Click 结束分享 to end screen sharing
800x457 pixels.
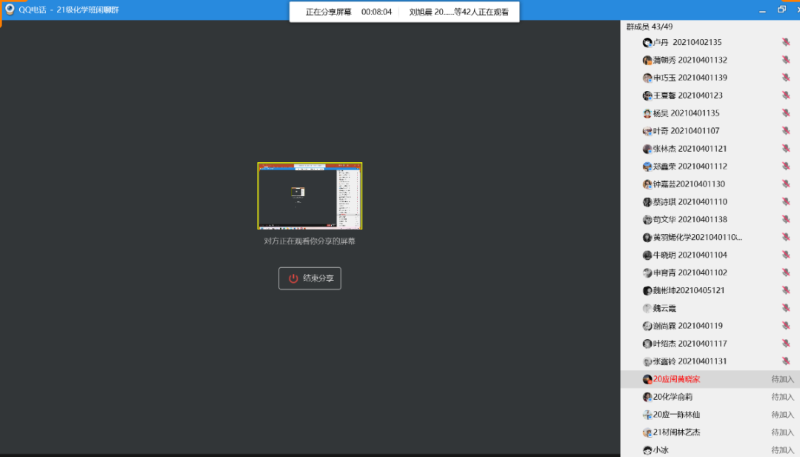pos(310,278)
